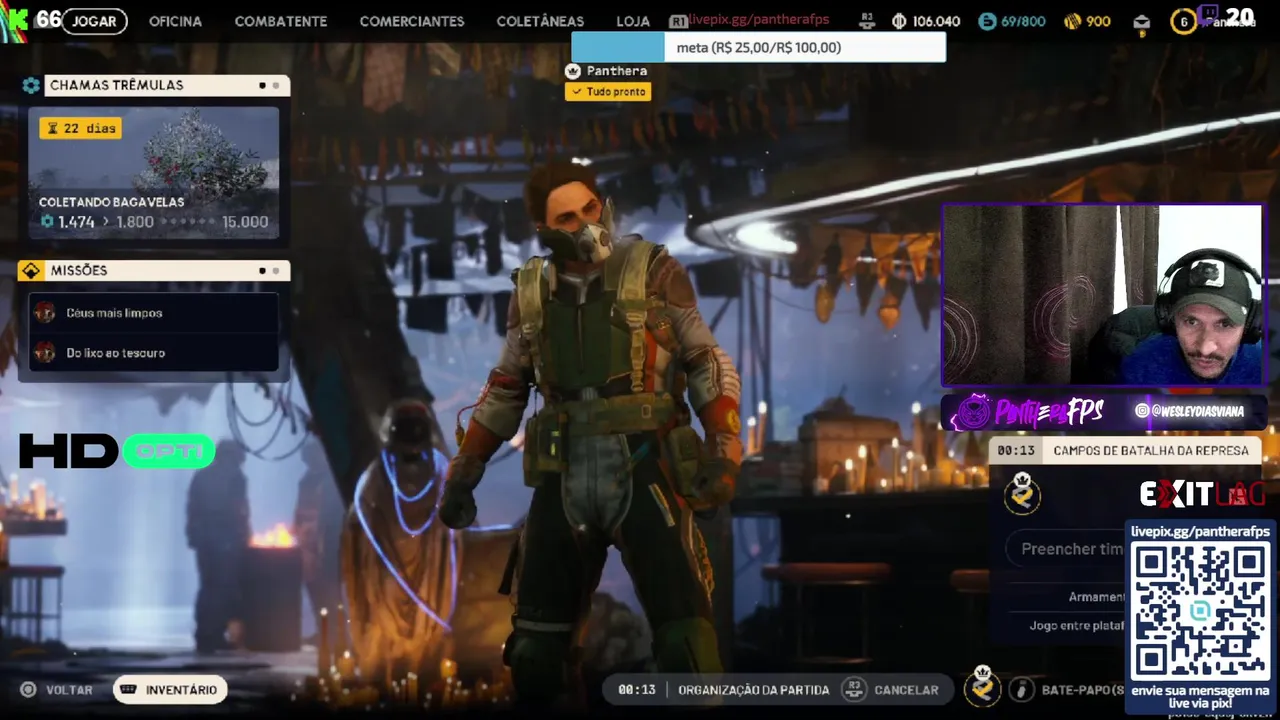The image size is (1280, 720).
Task: Click the streamer webcam feed
Action: coord(1102,296)
